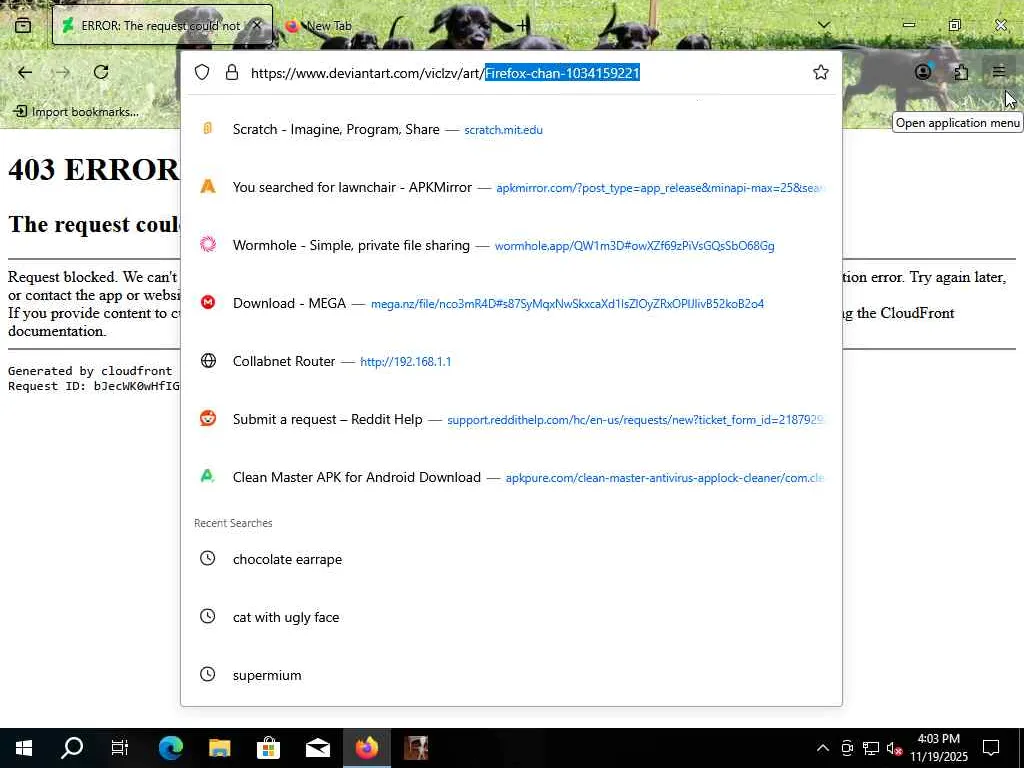Screen dimensions: 1024x768
Task: Open Task View on taskbar
Action: [120, 748]
